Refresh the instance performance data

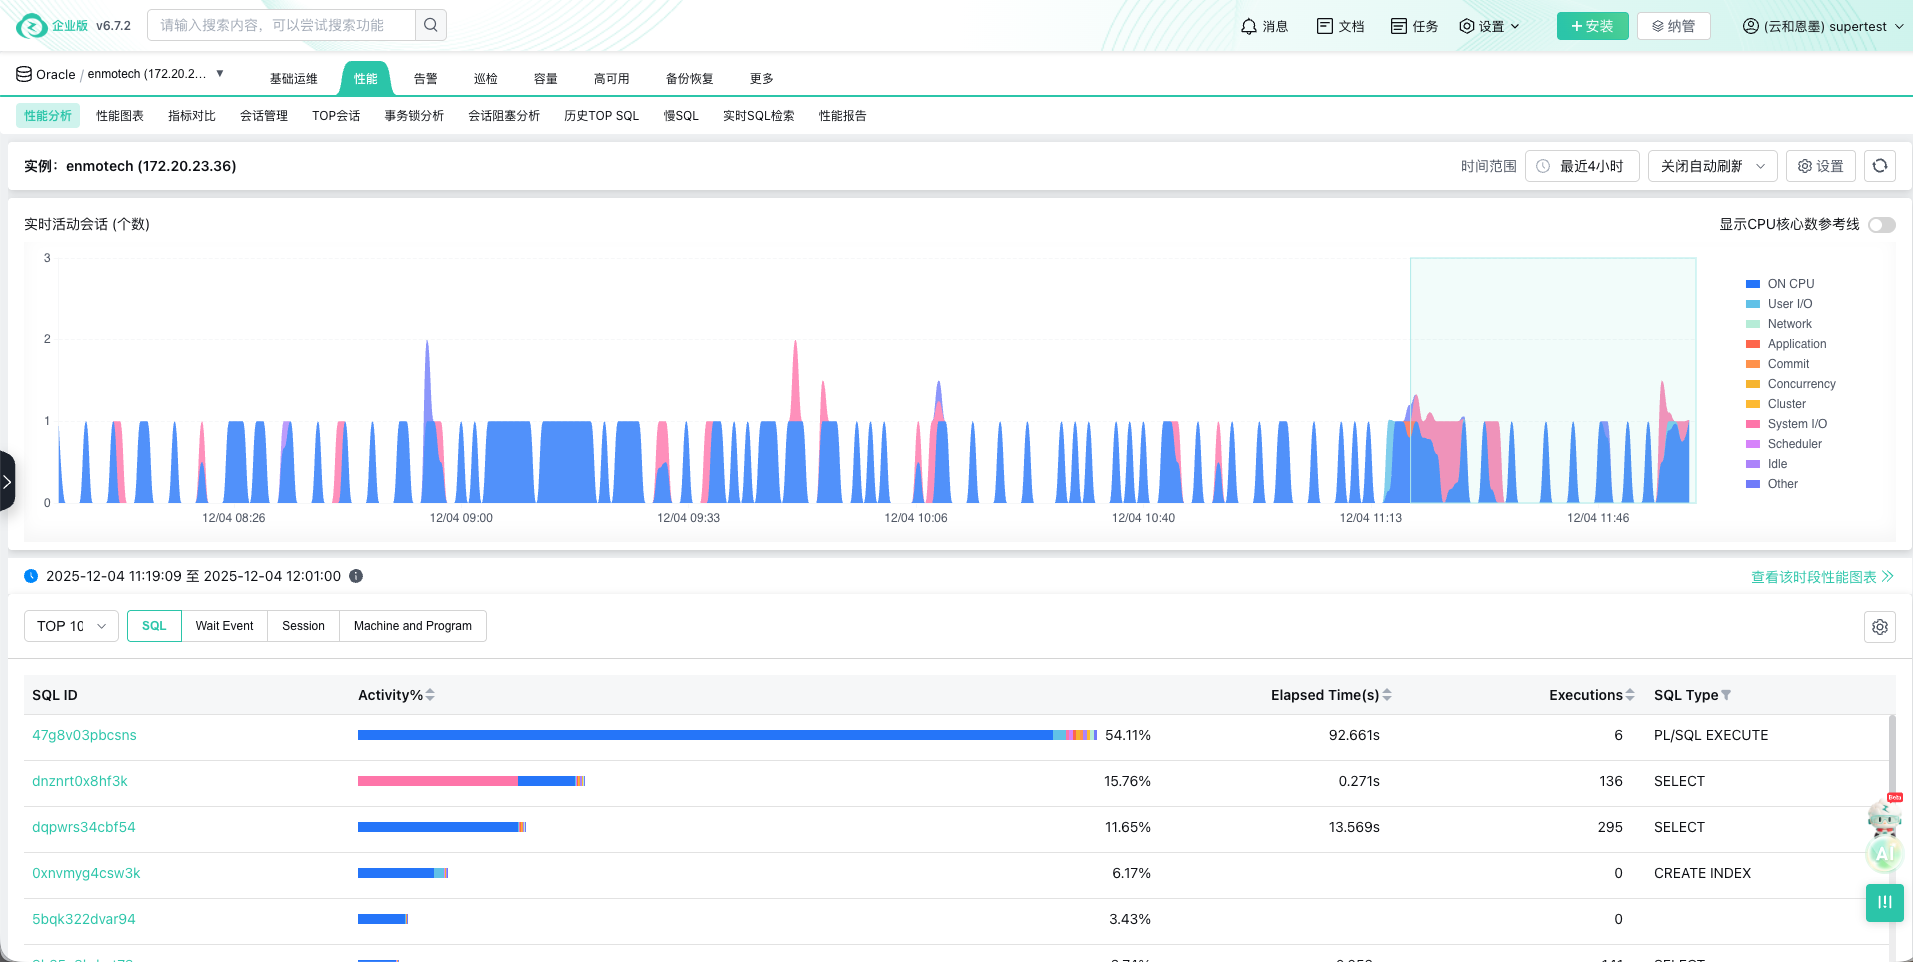(x=1879, y=166)
